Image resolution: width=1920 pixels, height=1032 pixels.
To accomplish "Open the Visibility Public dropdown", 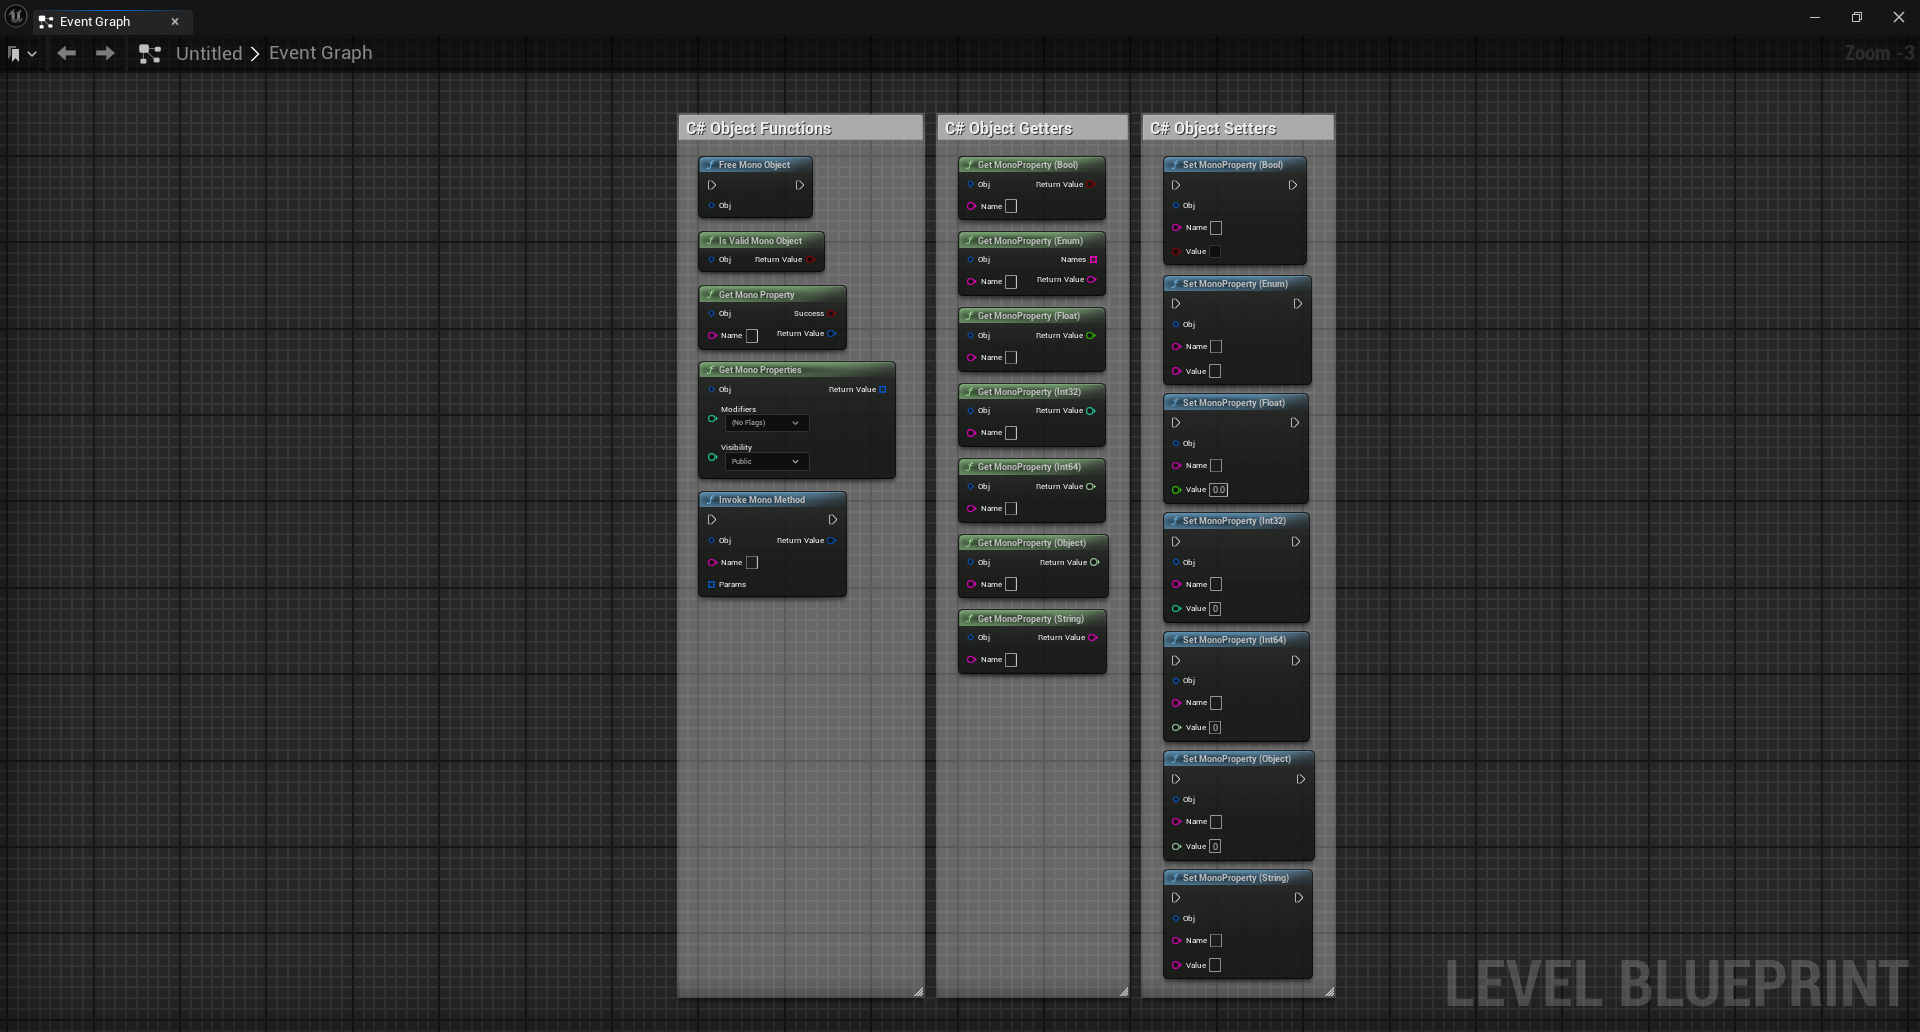I will click(766, 462).
